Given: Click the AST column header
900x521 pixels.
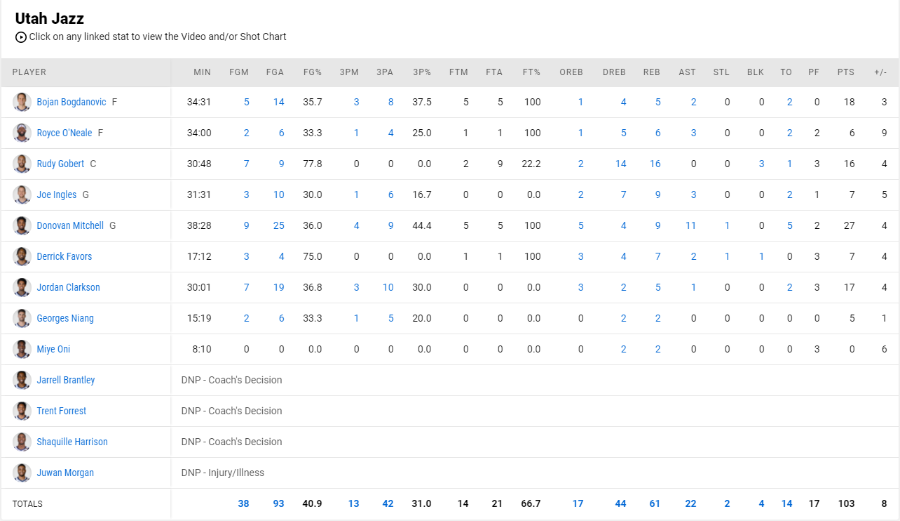Looking at the screenshot, I should pos(687,72).
